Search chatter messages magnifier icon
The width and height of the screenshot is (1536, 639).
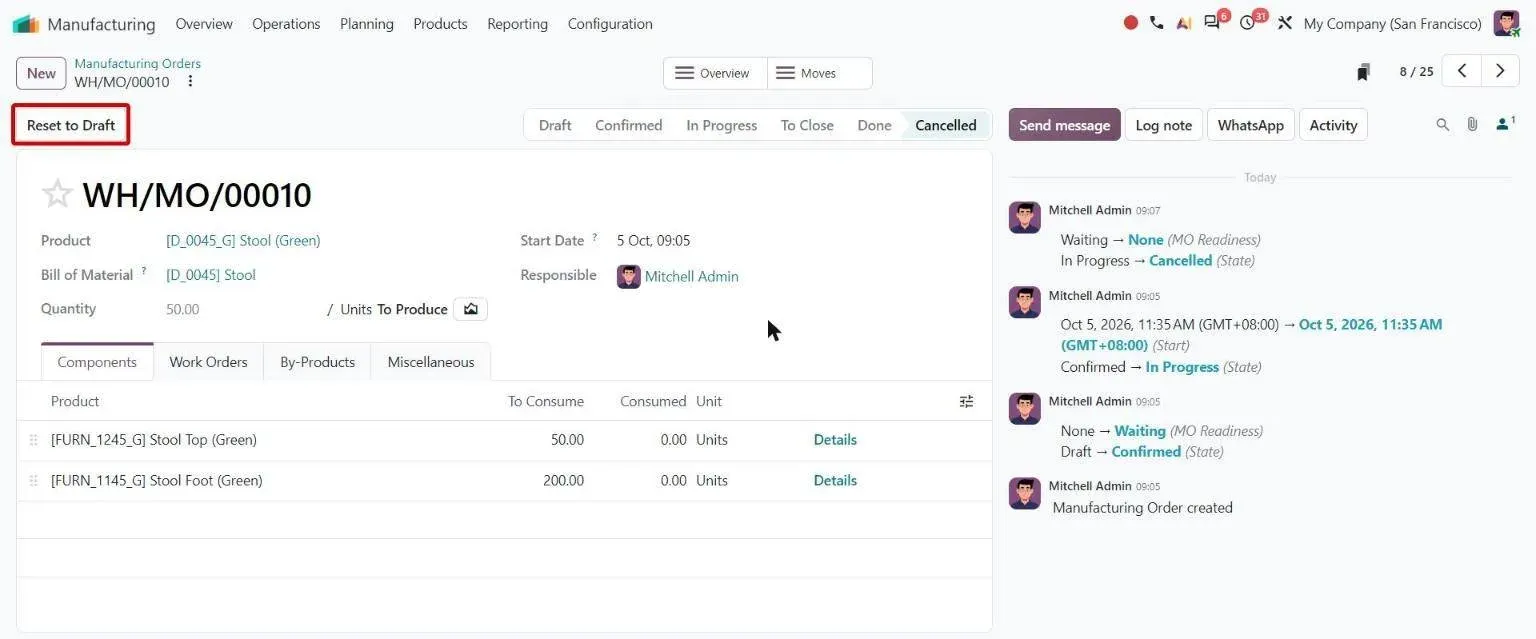click(1442, 125)
